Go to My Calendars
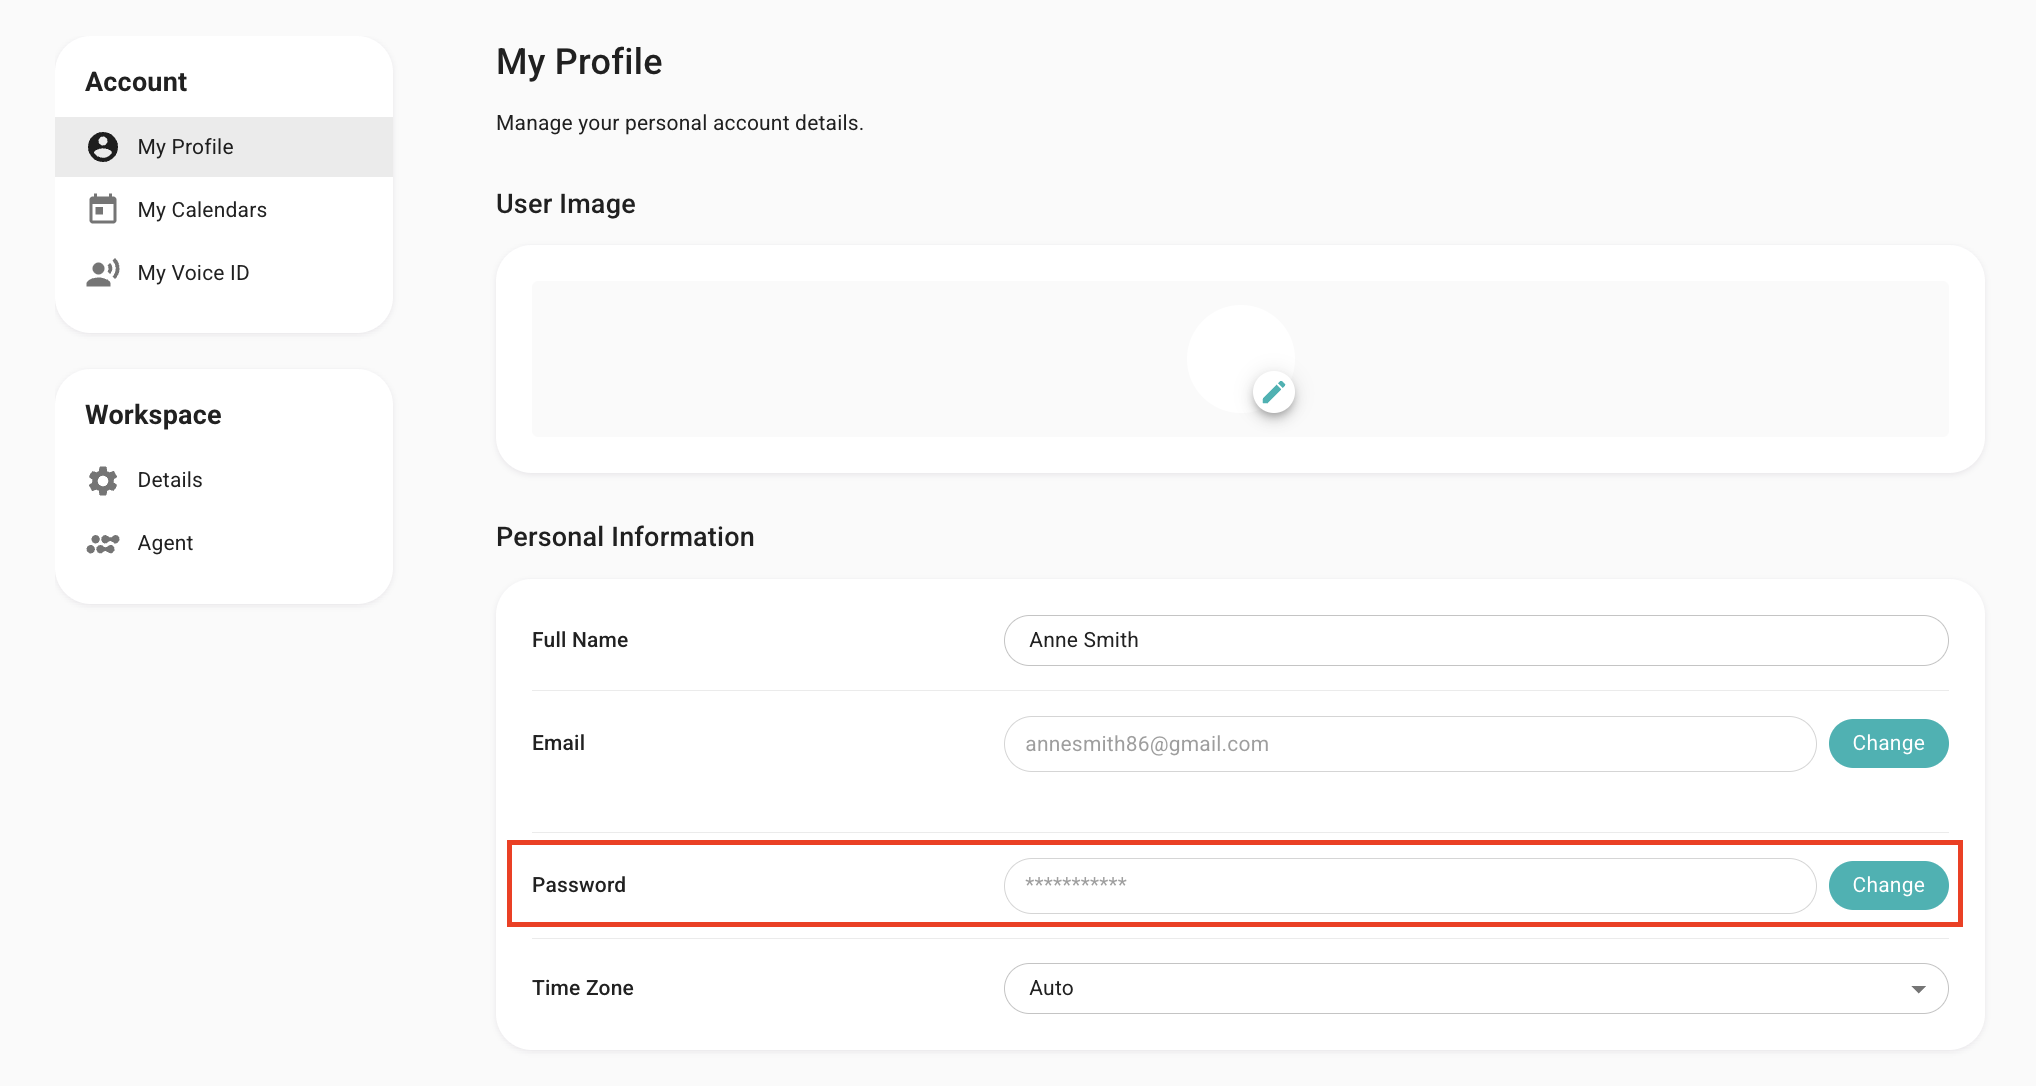 tap(224, 210)
